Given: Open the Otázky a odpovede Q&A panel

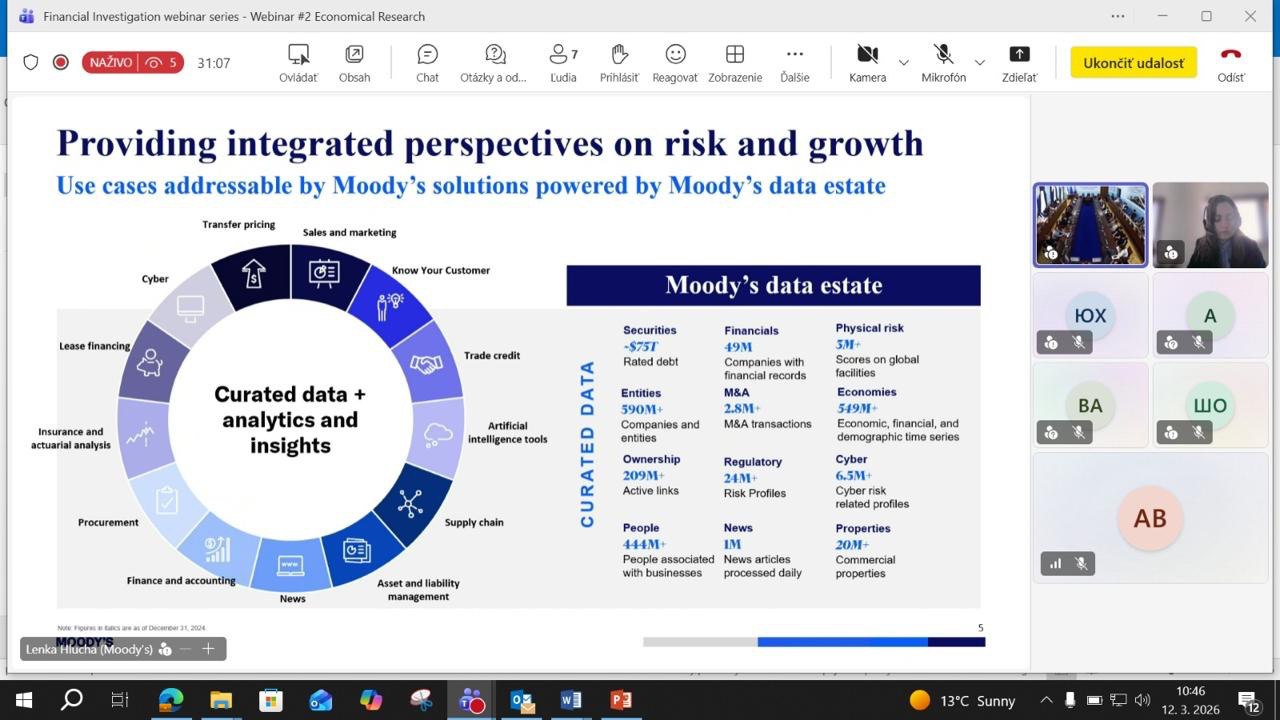Looking at the screenshot, I should tap(494, 63).
